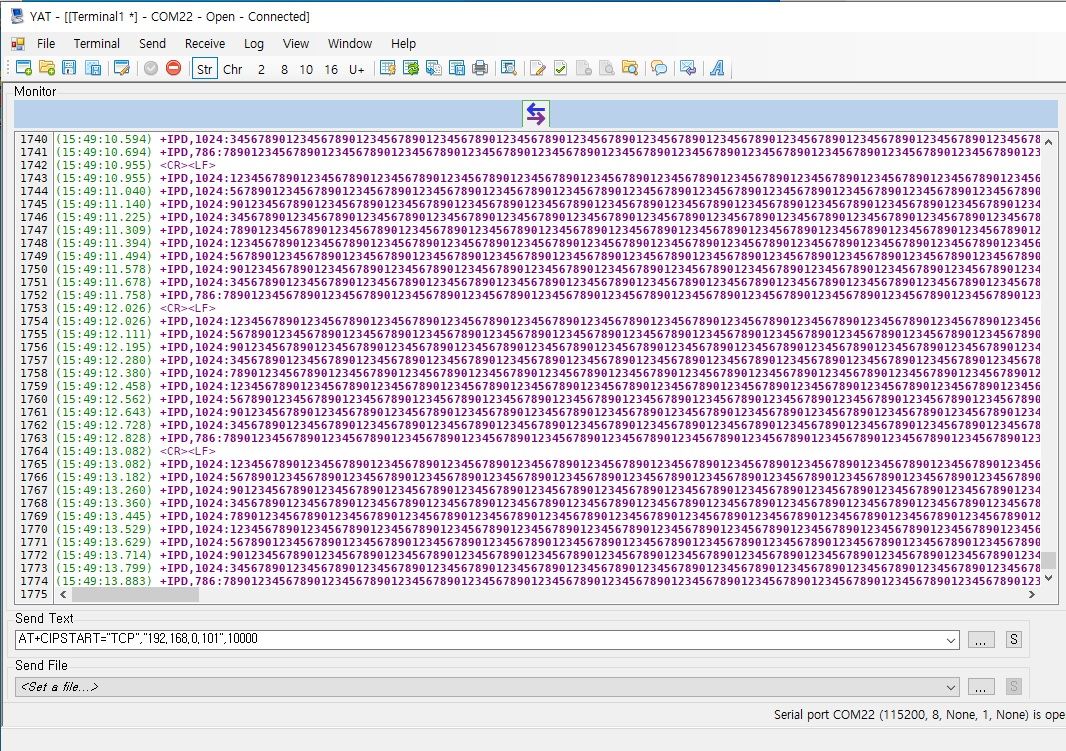Click the Log Settings pencil icon
The width and height of the screenshot is (1066, 751).
click(538, 68)
